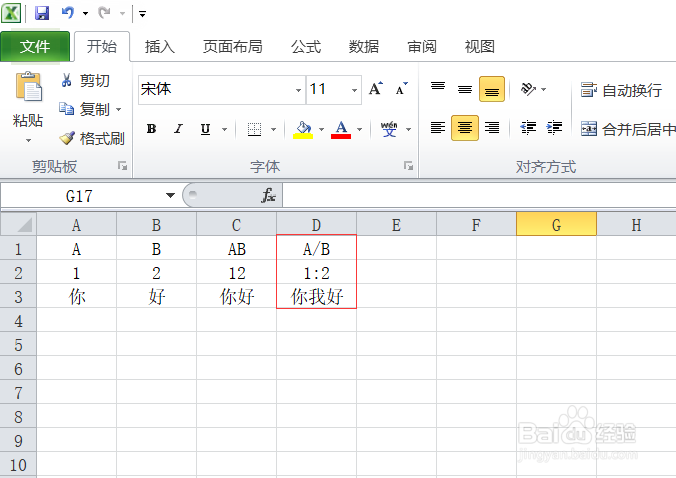Decrease font size with the small A
Image resolution: width=676 pixels, height=478 pixels.
coord(401,89)
